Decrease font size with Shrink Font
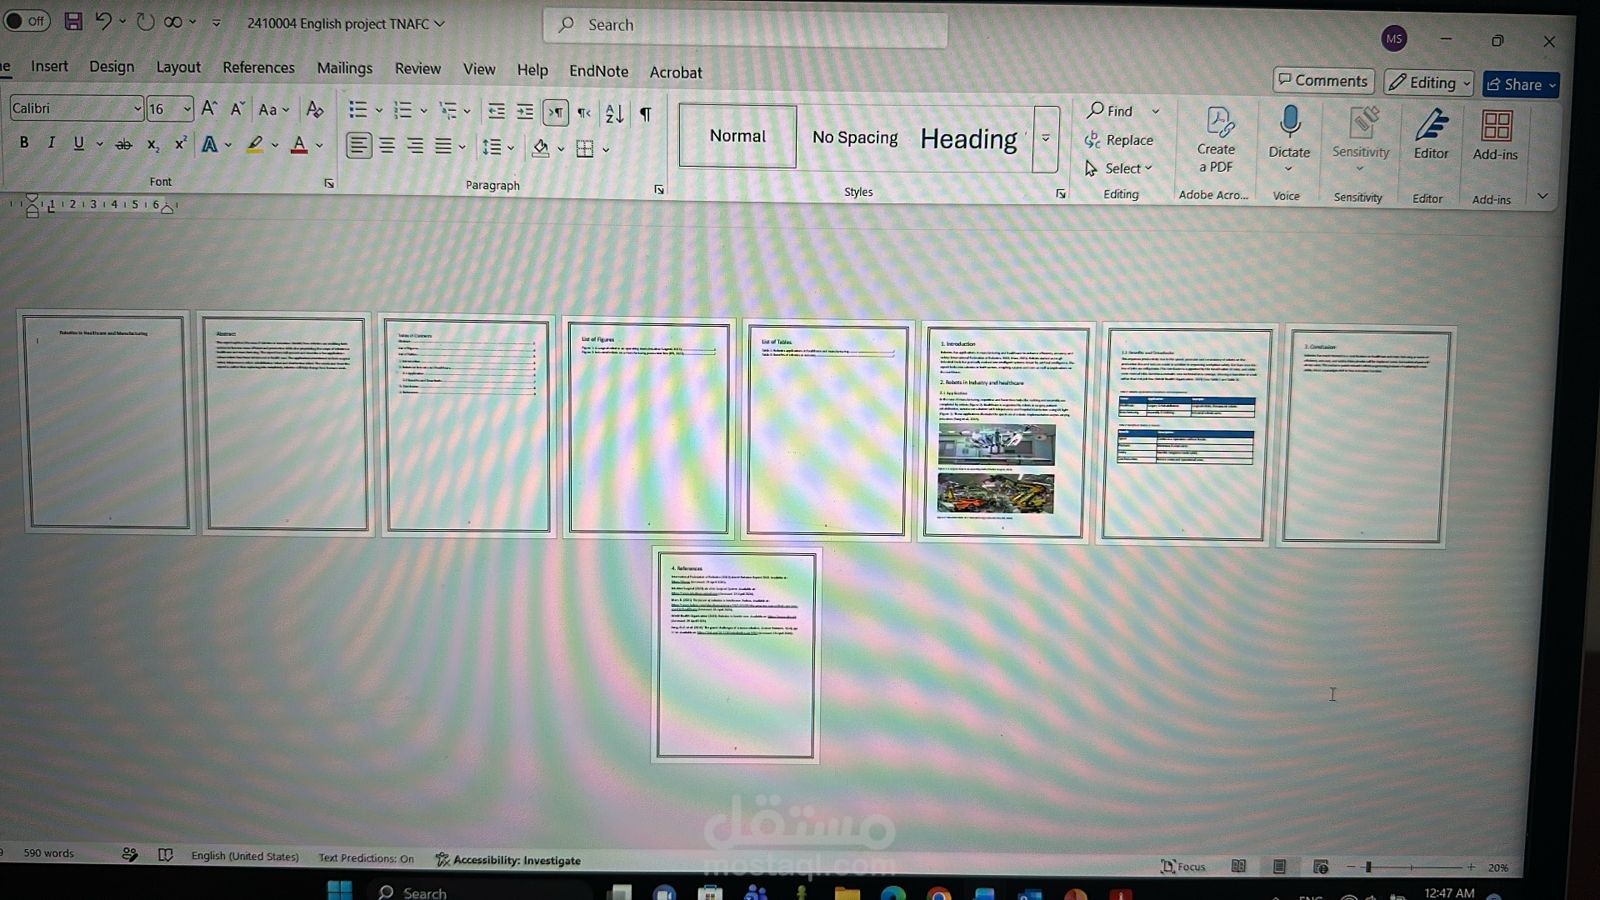Screen dimensions: 1600x900 [x=237, y=109]
